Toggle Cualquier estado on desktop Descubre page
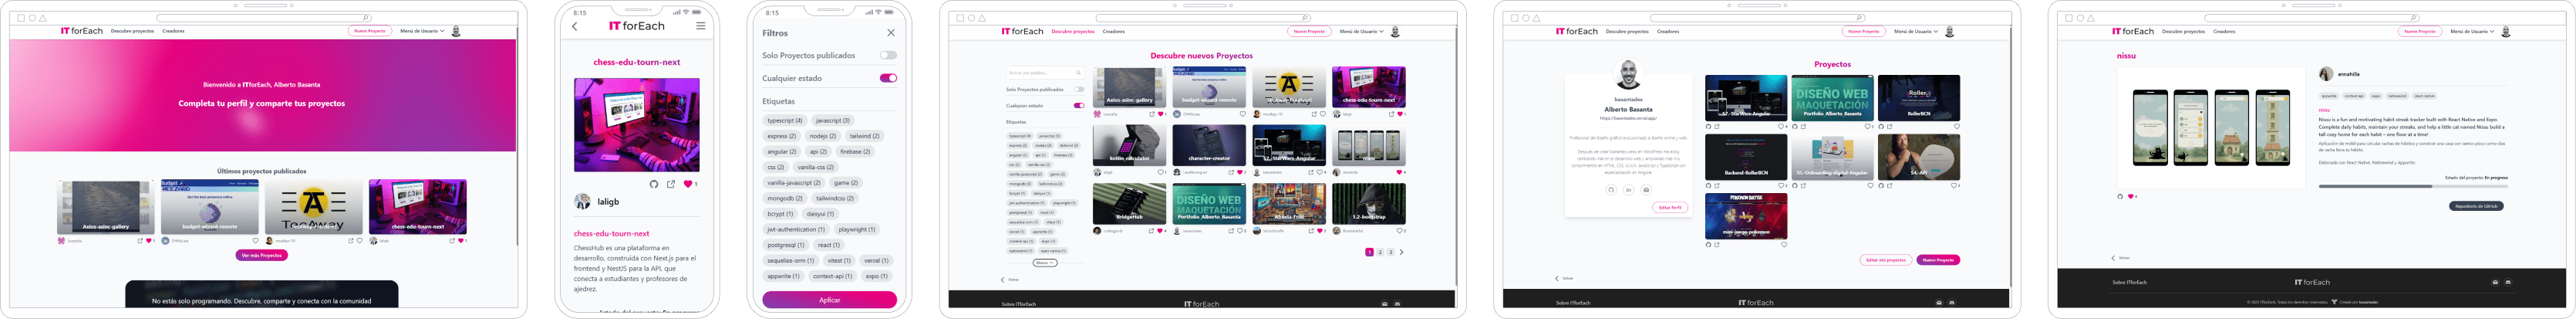The image size is (2576, 319). pyautogui.click(x=1079, y=105)
